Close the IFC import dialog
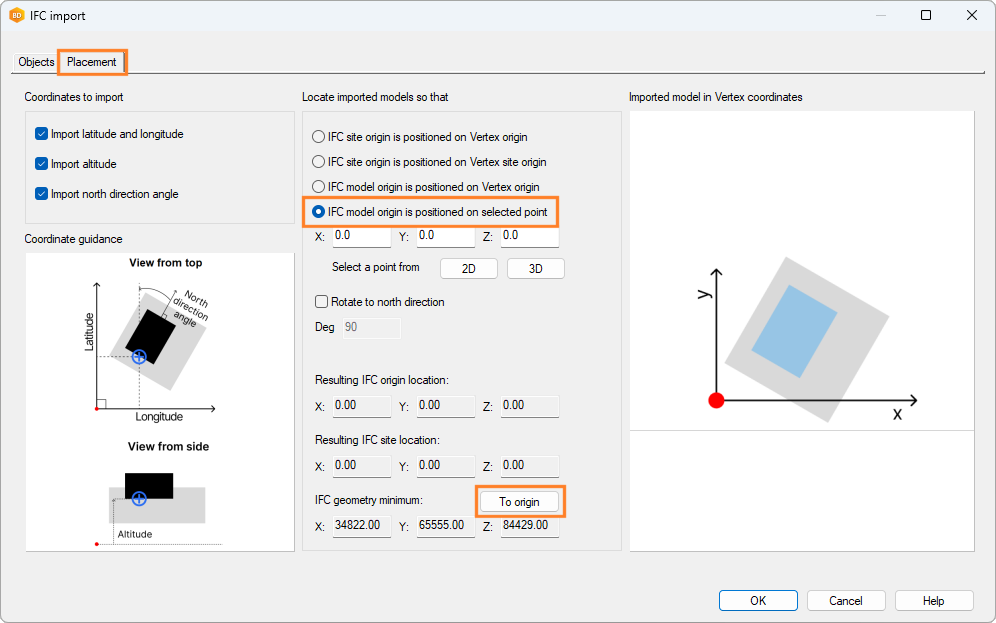996x623 pixels. coord(971,15)
